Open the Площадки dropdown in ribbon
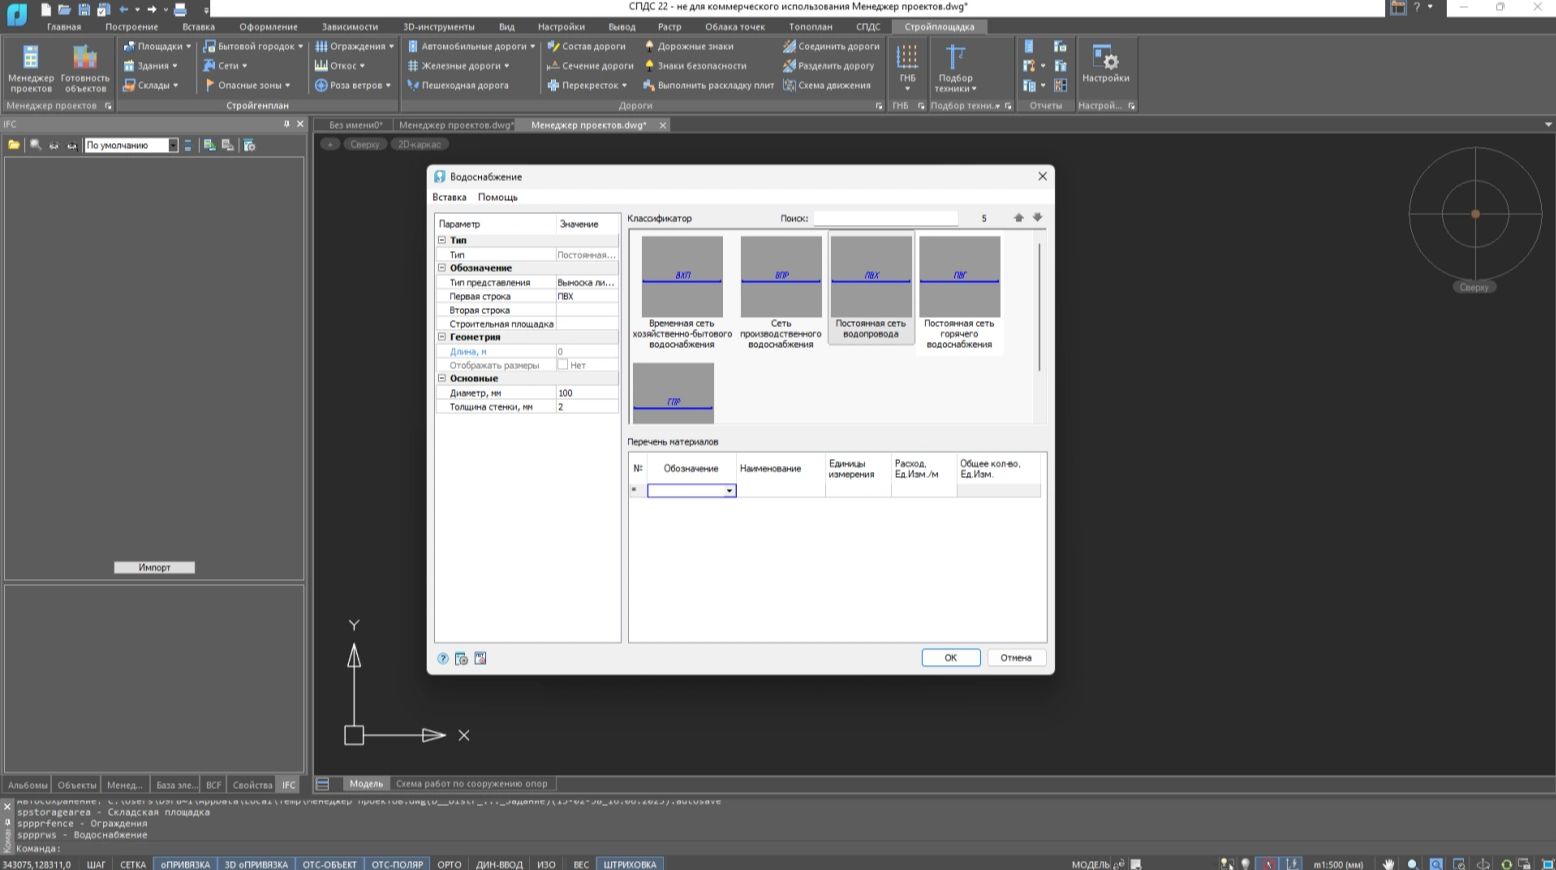 (157, 46)
